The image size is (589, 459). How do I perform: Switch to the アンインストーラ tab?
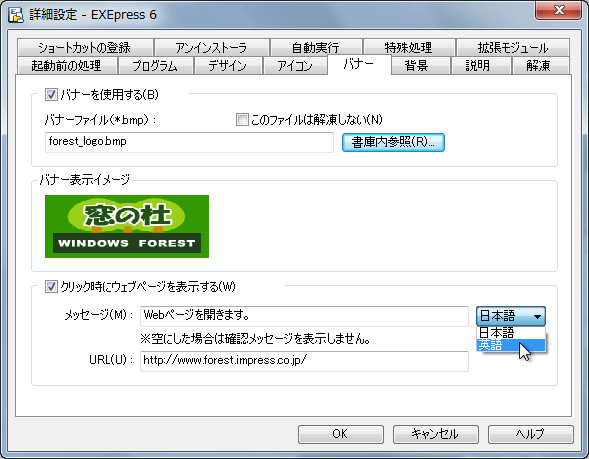(x=211, y=47)
